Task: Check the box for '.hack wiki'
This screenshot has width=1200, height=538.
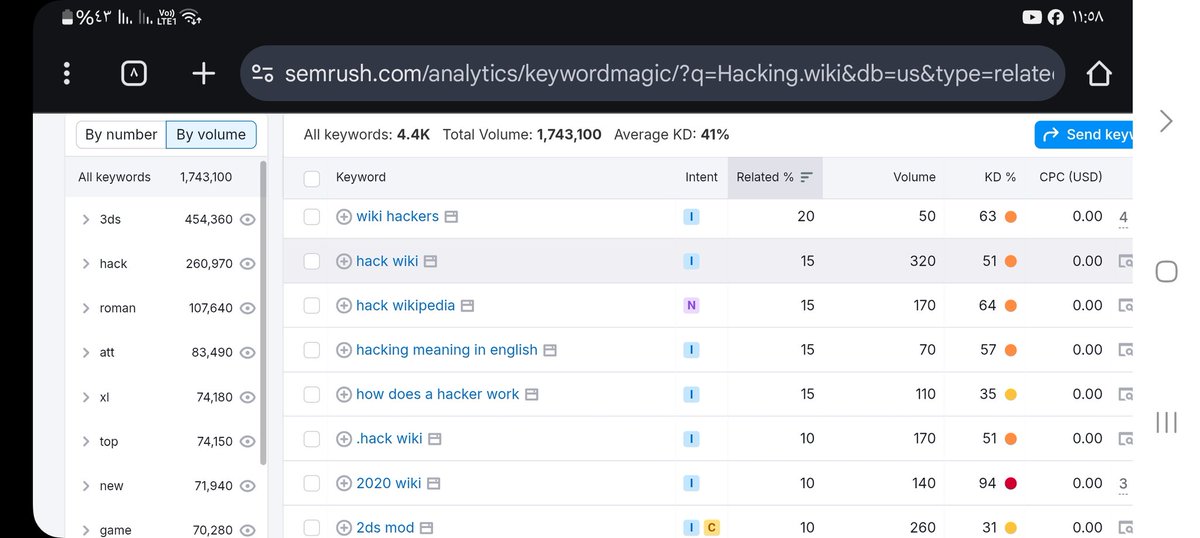Action: 312,438
